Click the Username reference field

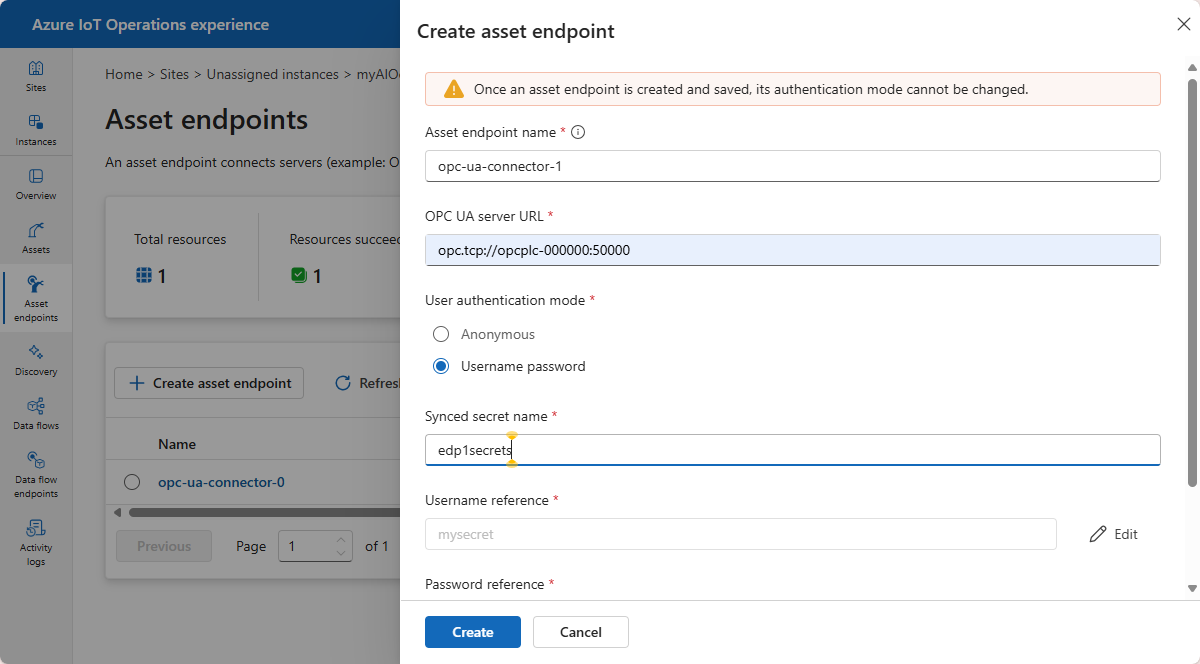(x=741, y=534)
